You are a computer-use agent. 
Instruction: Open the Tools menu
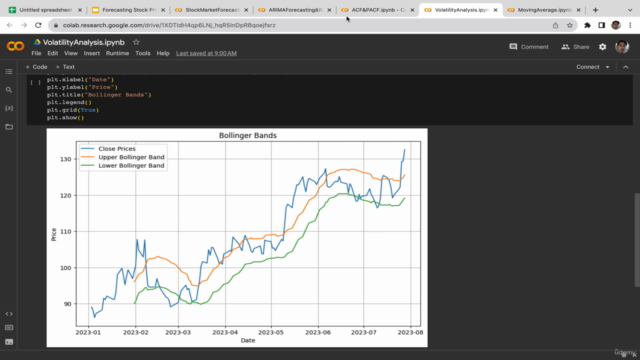tap(143, 53)
